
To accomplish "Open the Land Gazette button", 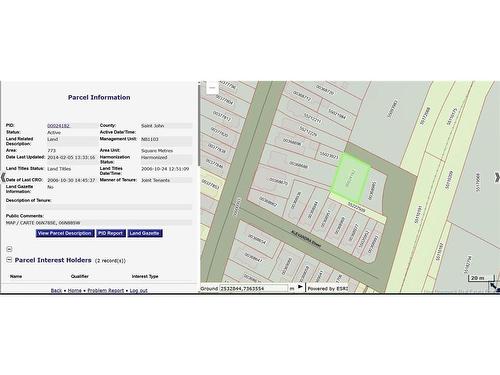I will pos(145,233).
